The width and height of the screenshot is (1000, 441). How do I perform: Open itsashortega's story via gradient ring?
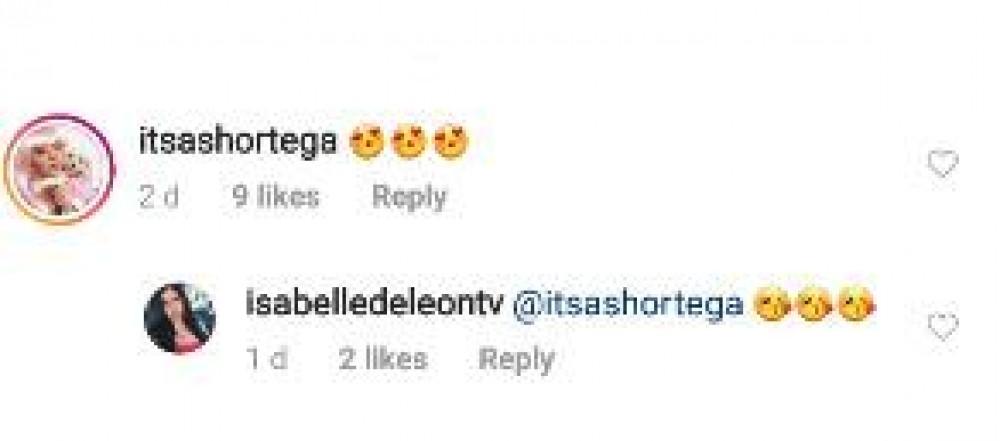point(59,168)
